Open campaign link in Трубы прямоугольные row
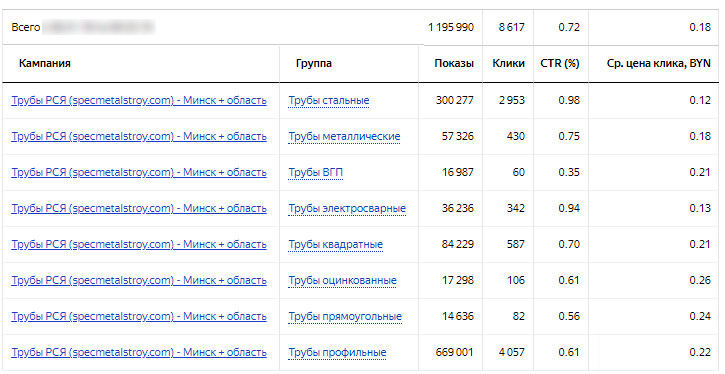Image resolution: width=725 pixels, height=374 pixels. coord(139,317)
